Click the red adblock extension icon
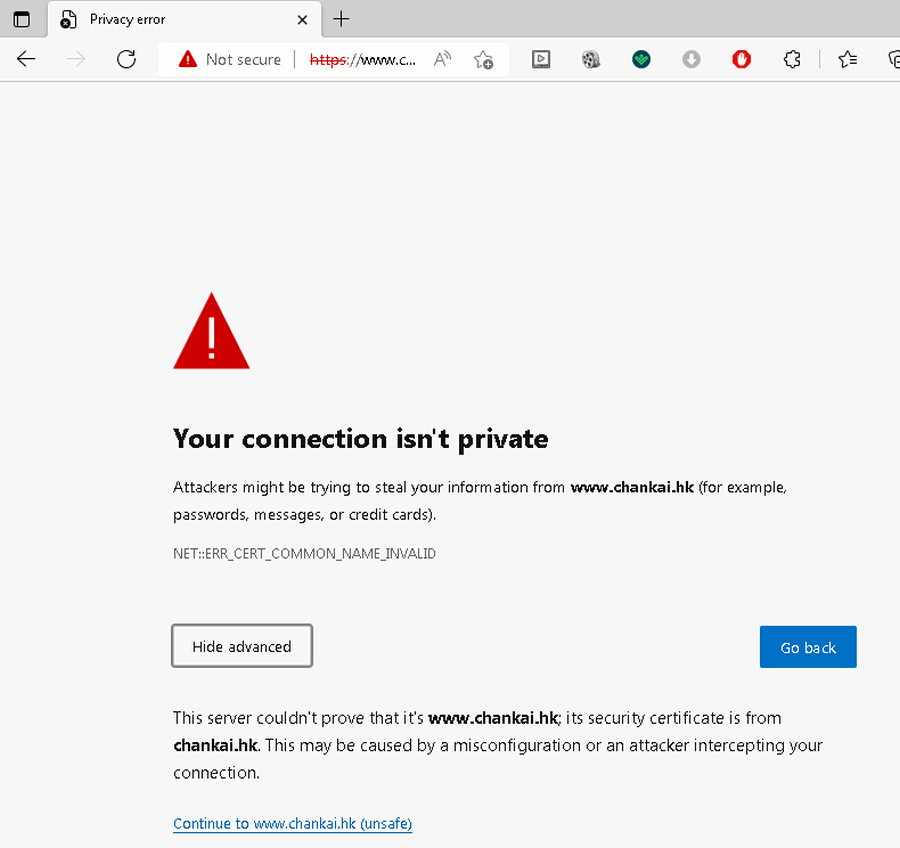900x848 pixels. 741,59
